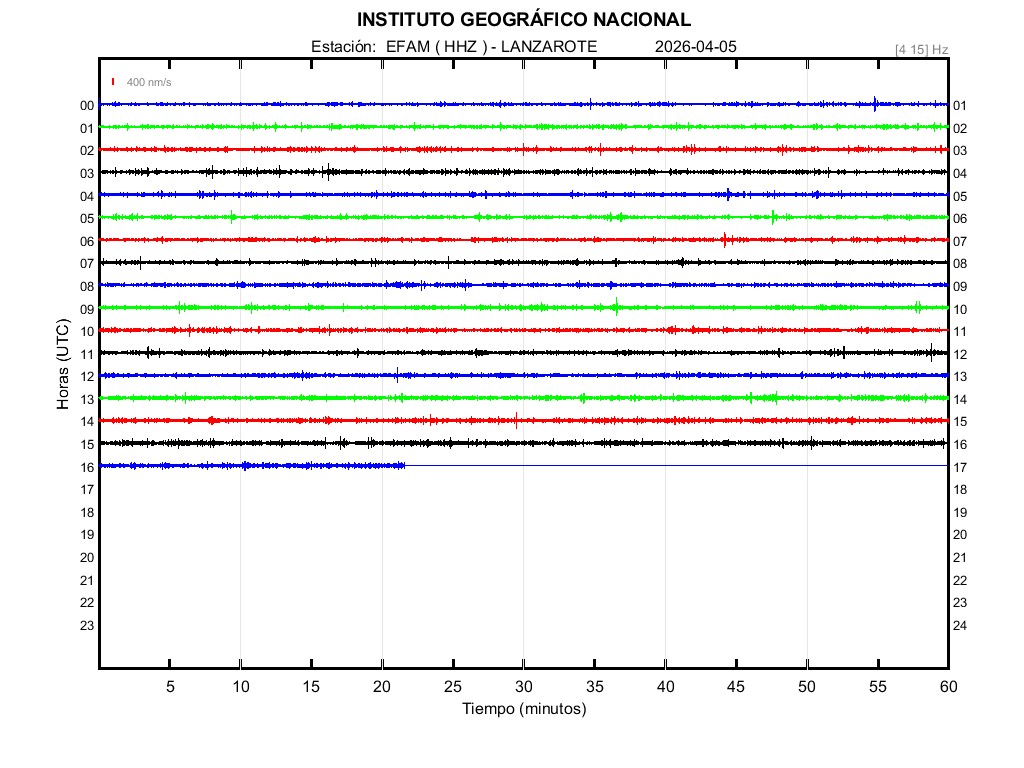Click the INSTITUTO GEOGRÁFICO NACIONAL title
1024x768 pixels.
pos(524,19)
